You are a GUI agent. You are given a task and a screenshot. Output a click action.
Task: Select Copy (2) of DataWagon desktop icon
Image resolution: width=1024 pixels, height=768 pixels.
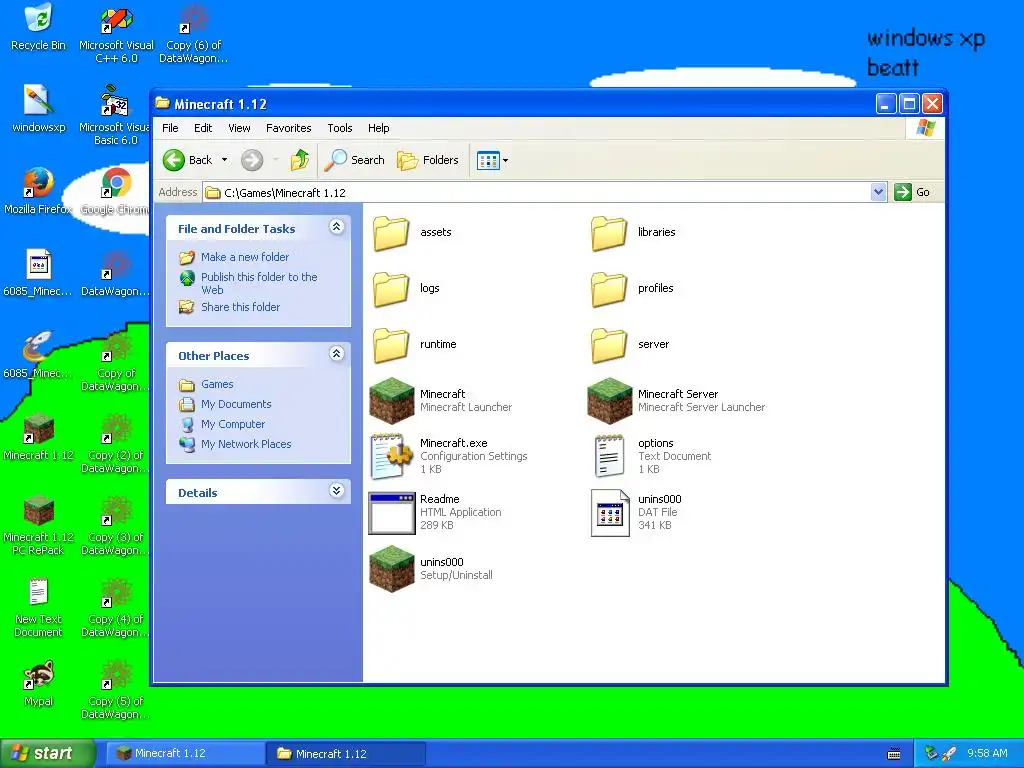(x=116, y=444)
